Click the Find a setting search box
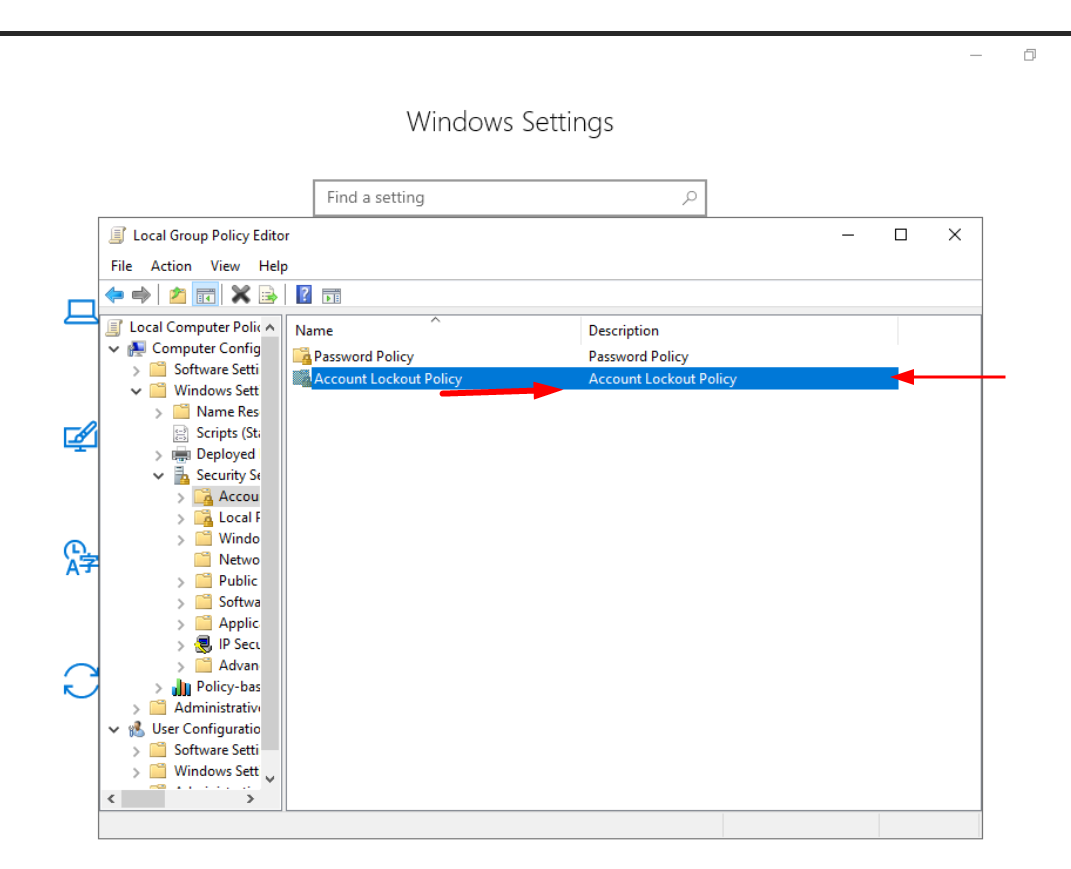1071x869 pixels. point(500,198)
